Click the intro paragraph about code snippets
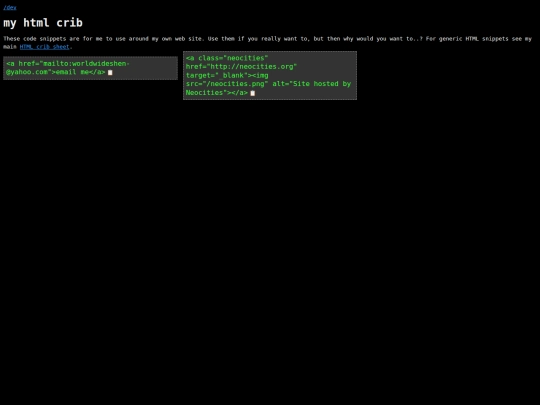This screenshot has width=540, height=405. 268,43
